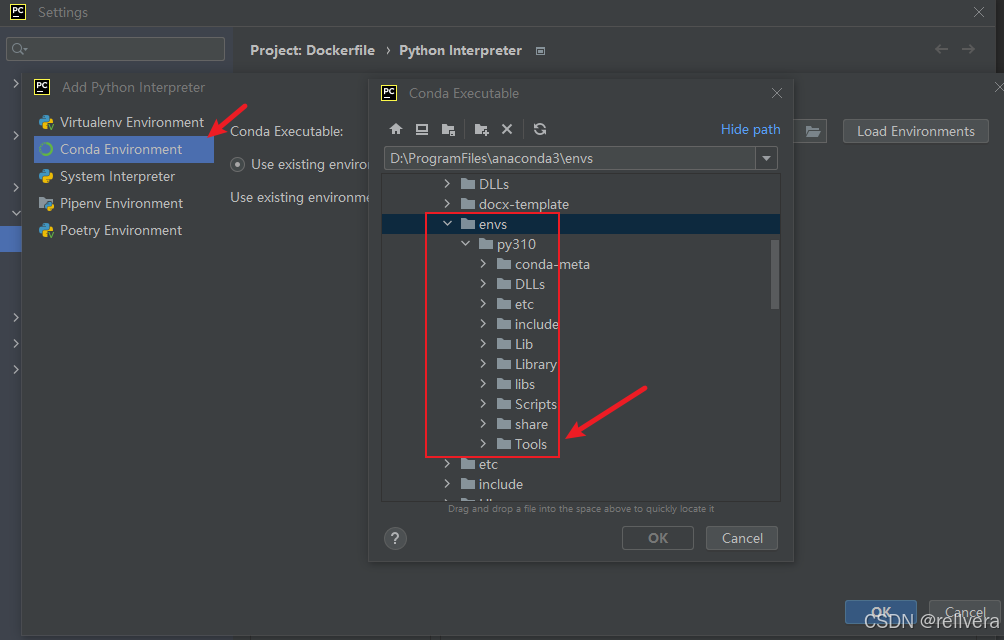
Task: Cancel the Conda Executable dialog
Action: point(742,538)
